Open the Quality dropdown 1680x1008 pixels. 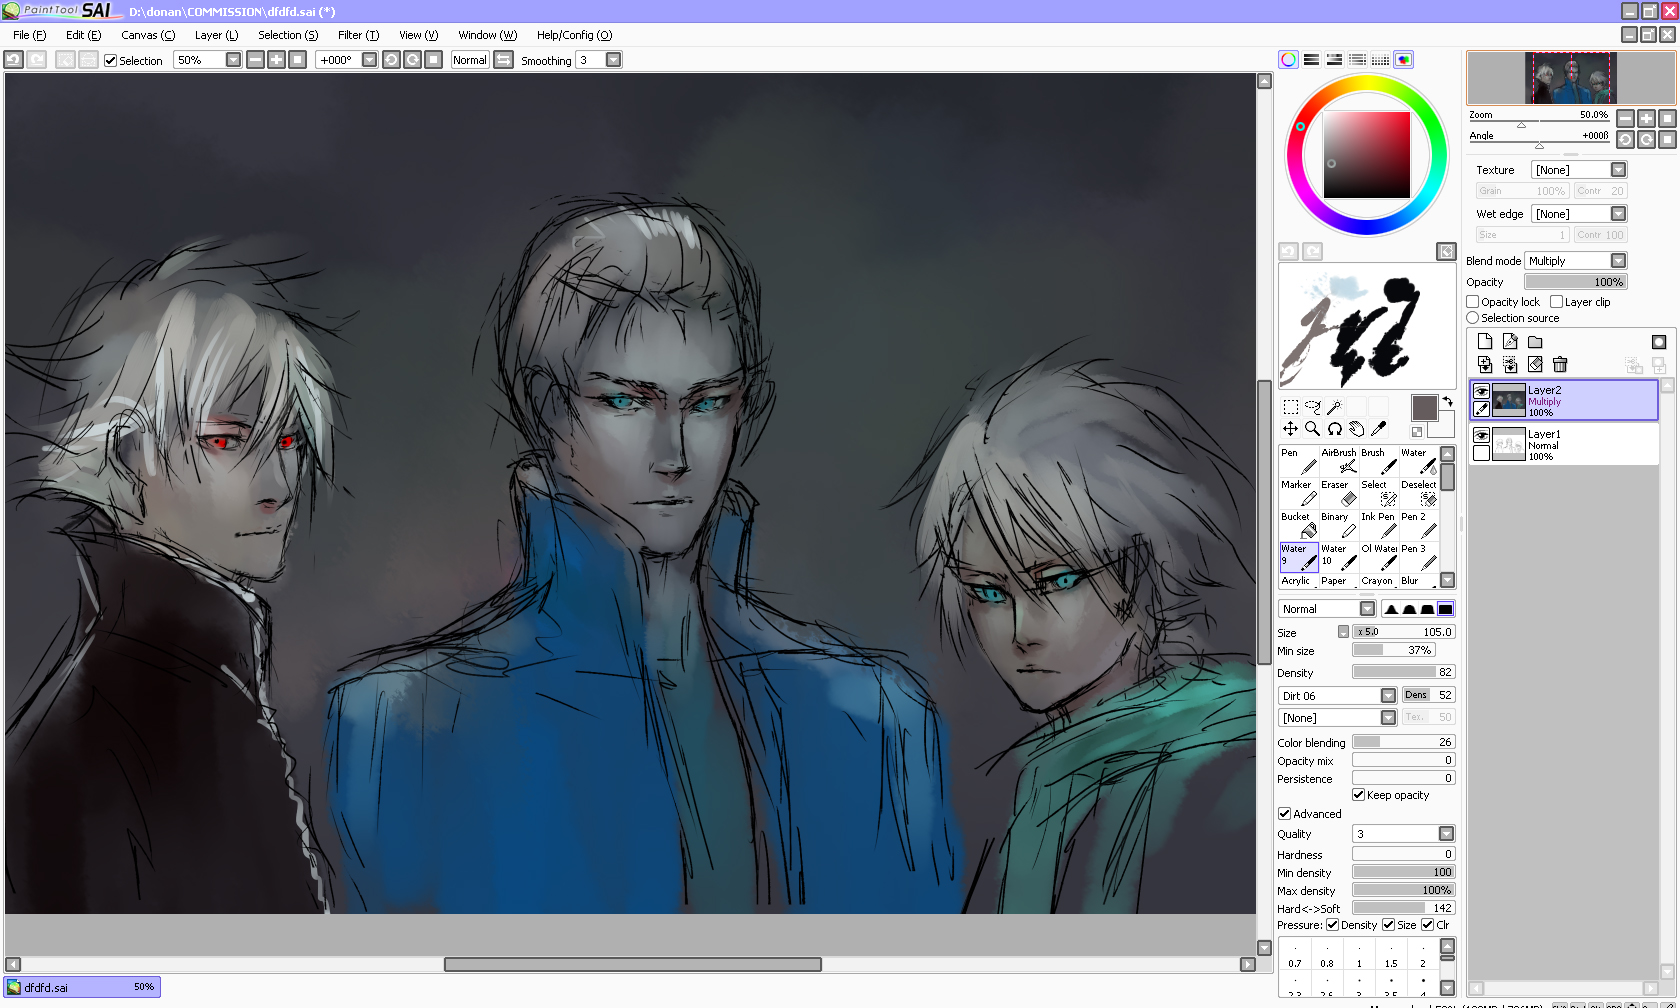click(1404, 834)
